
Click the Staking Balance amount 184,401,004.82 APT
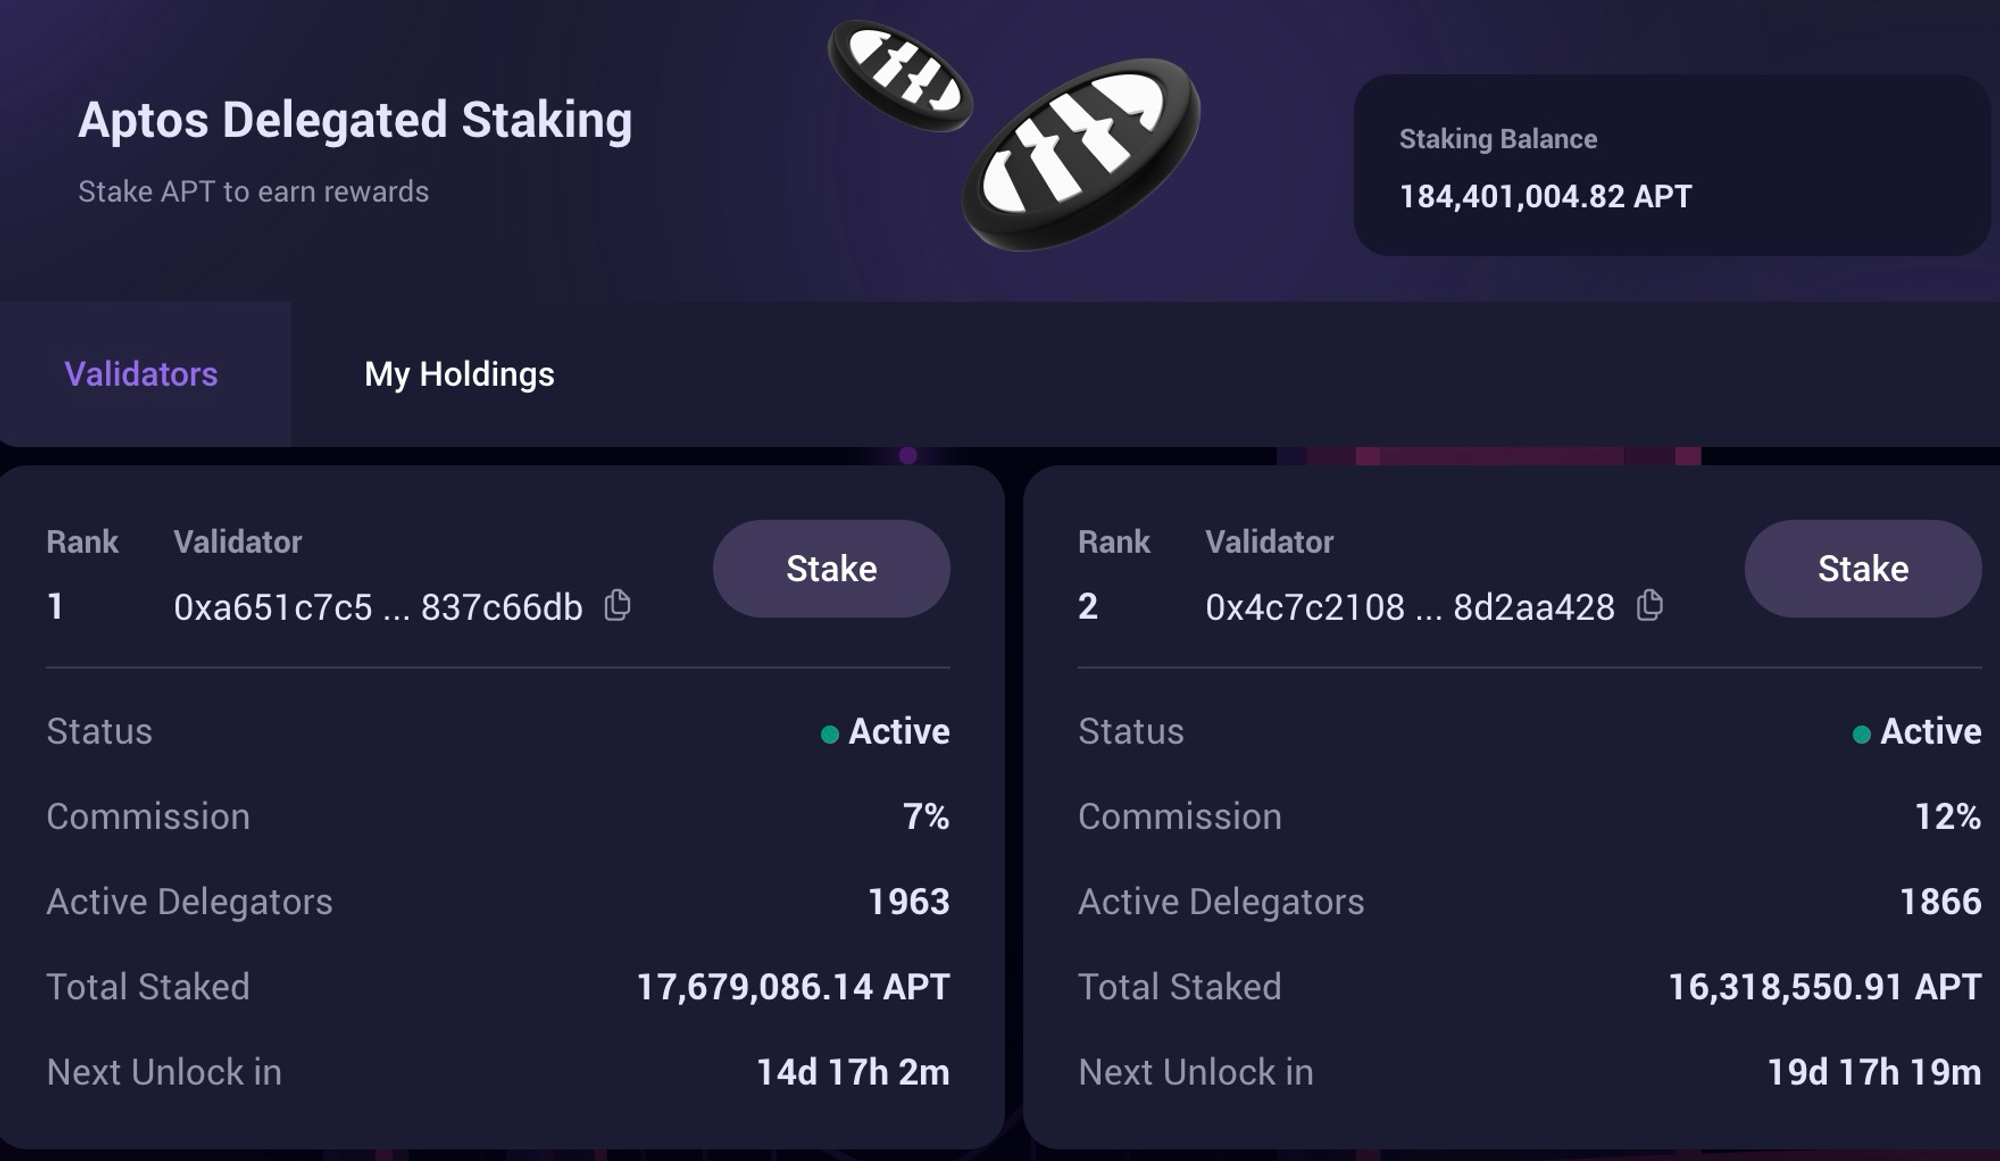coord(1545,196)
